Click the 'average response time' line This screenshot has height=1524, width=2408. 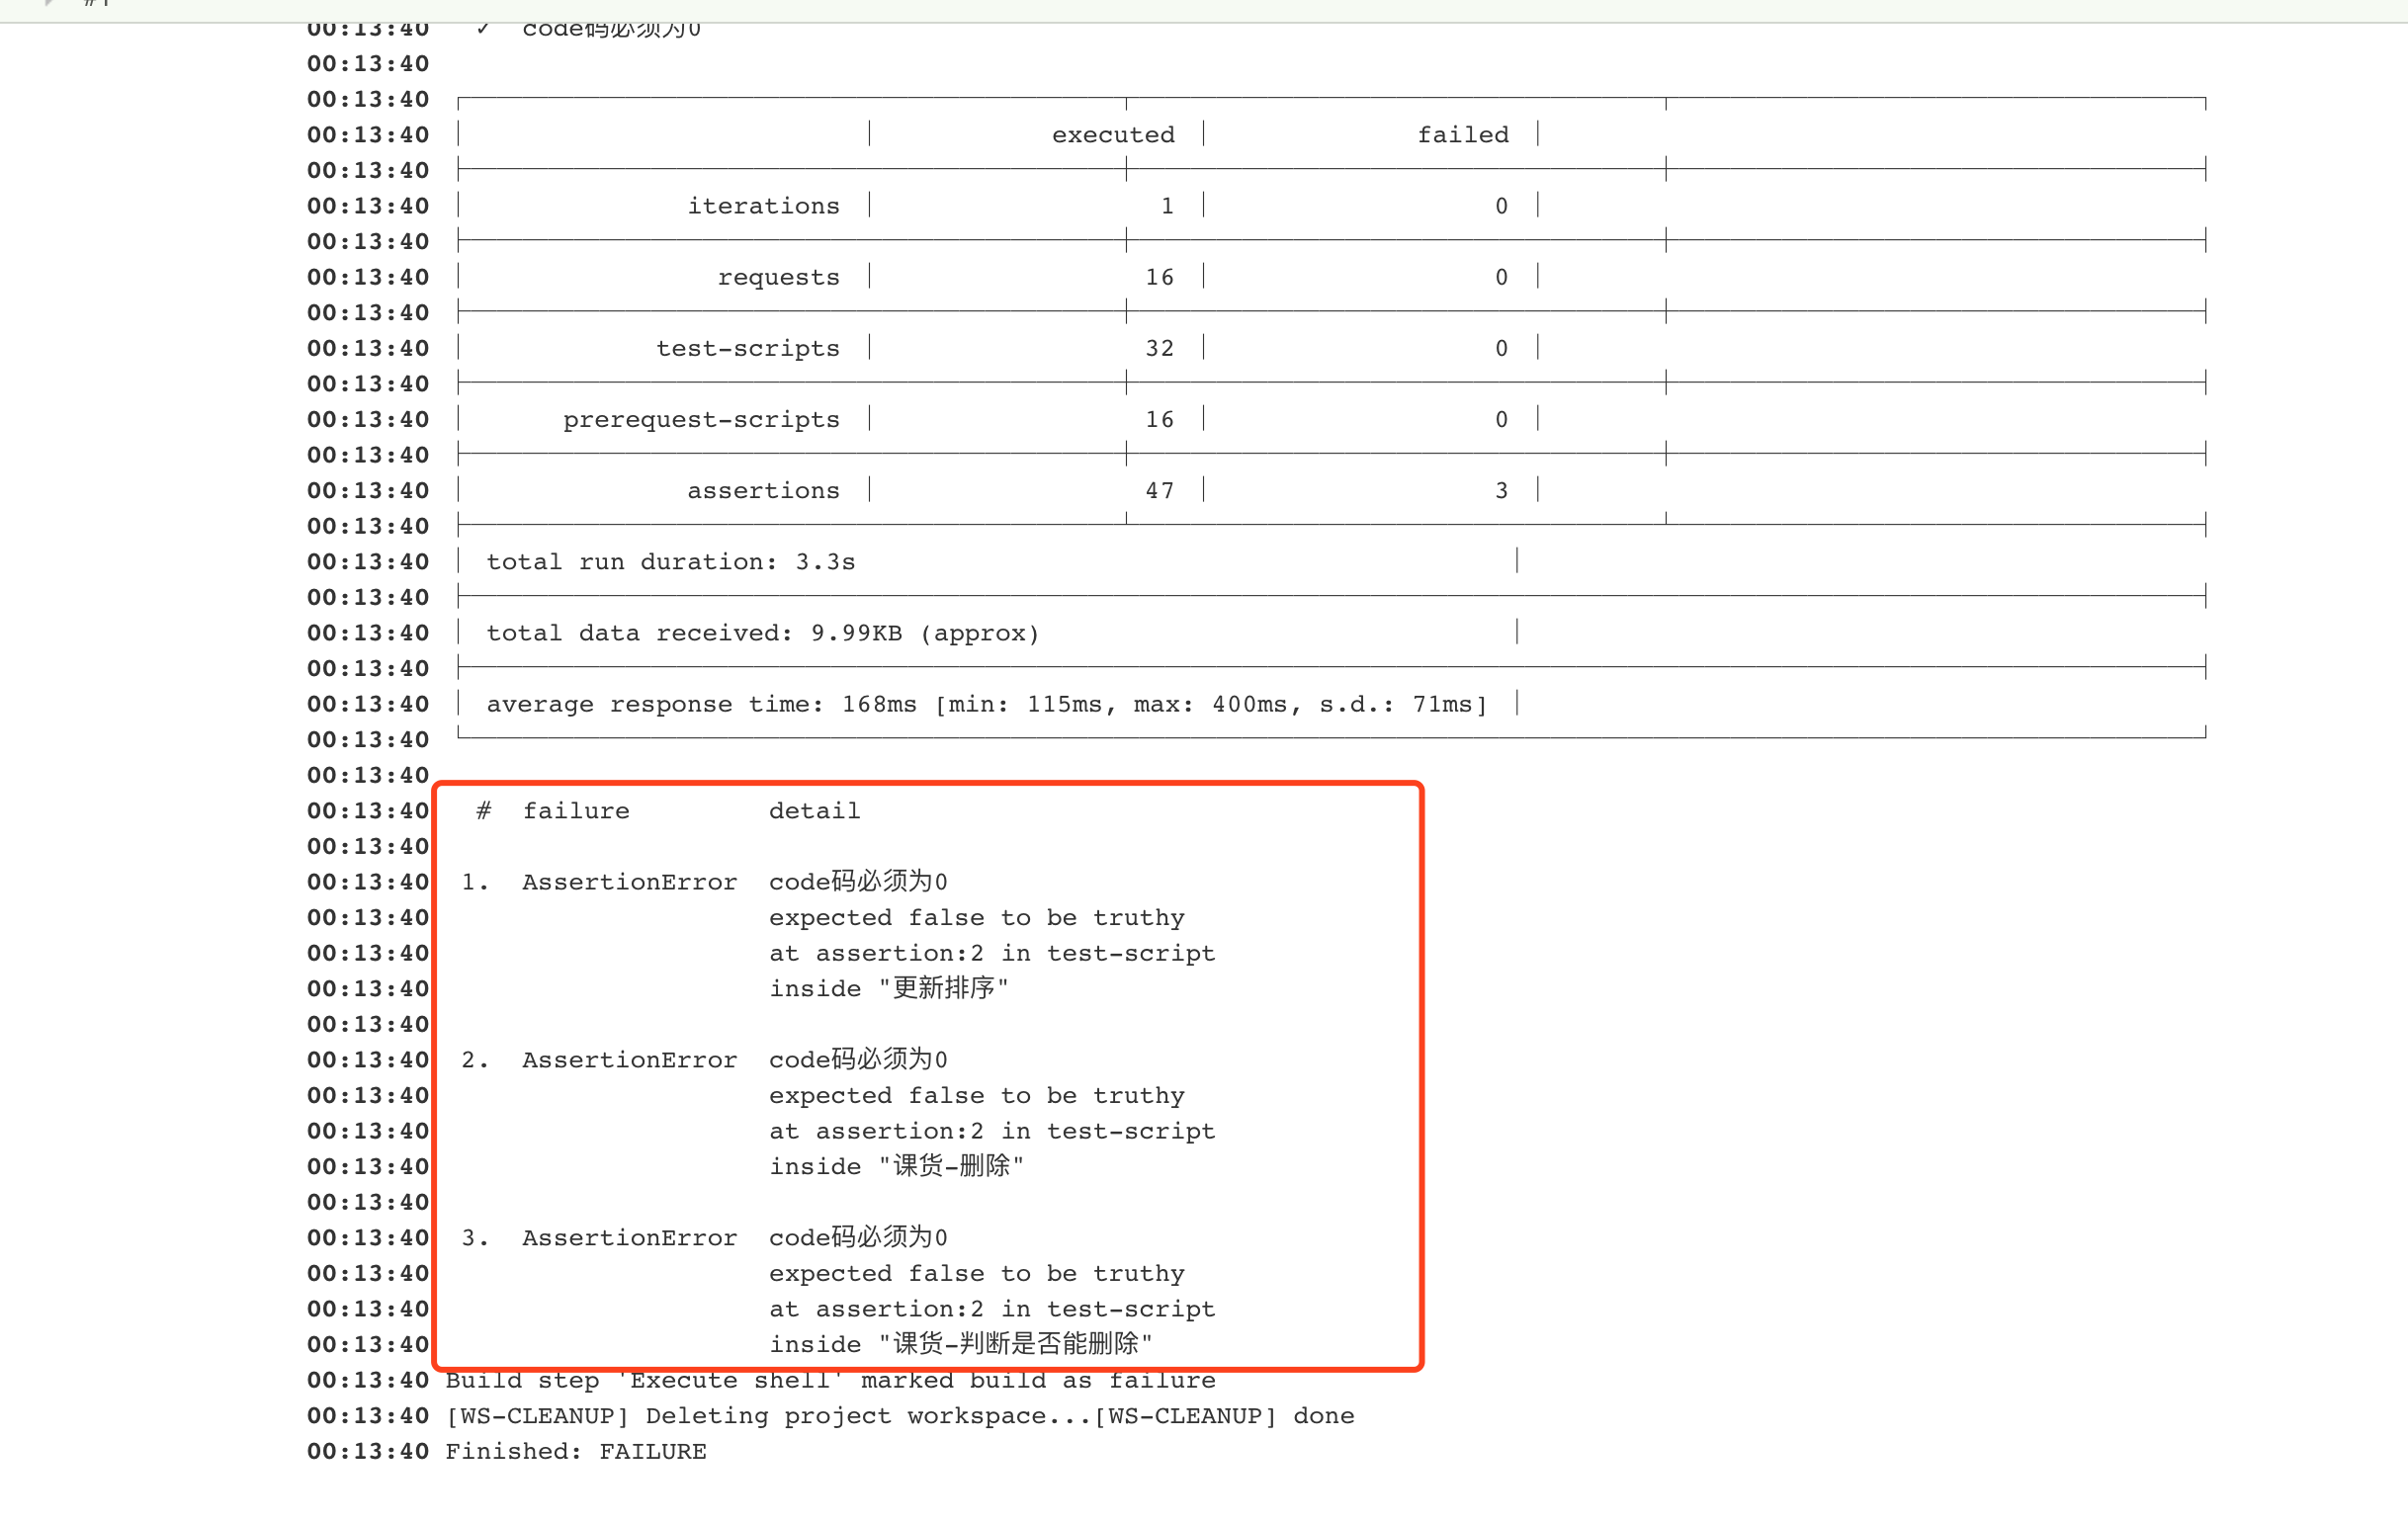tap(986, 704)
